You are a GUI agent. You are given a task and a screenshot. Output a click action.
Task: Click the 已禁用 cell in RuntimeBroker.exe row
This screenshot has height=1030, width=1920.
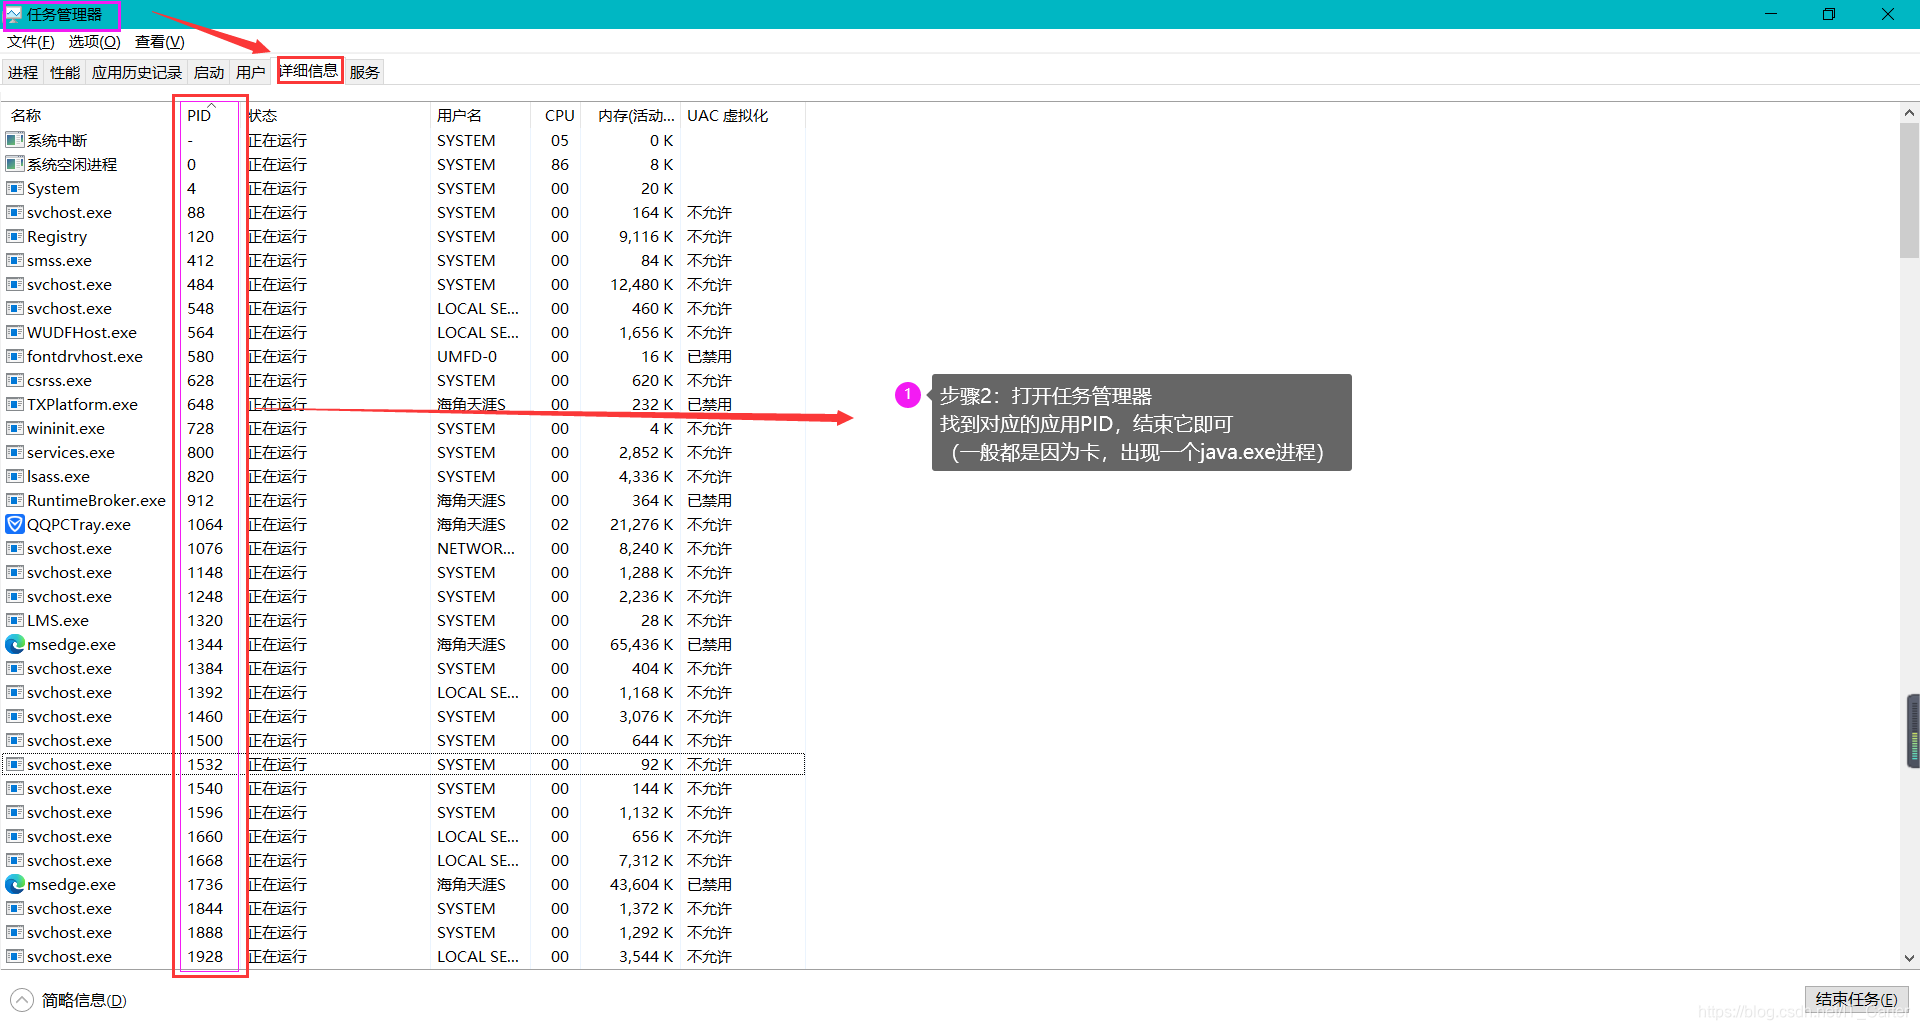709,500
